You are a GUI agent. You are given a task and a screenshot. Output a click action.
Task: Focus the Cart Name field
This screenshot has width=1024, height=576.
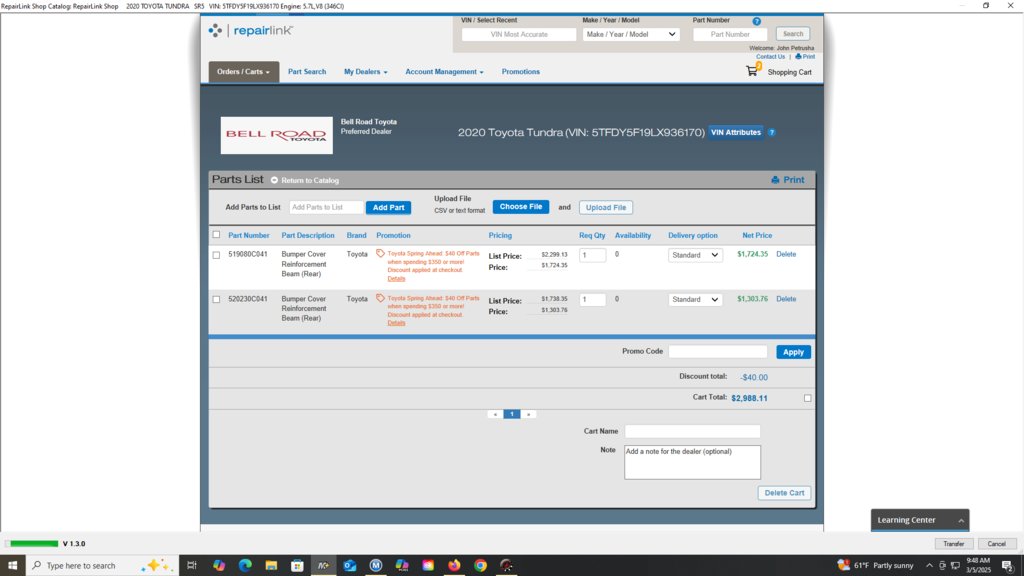tap(692, 432)
